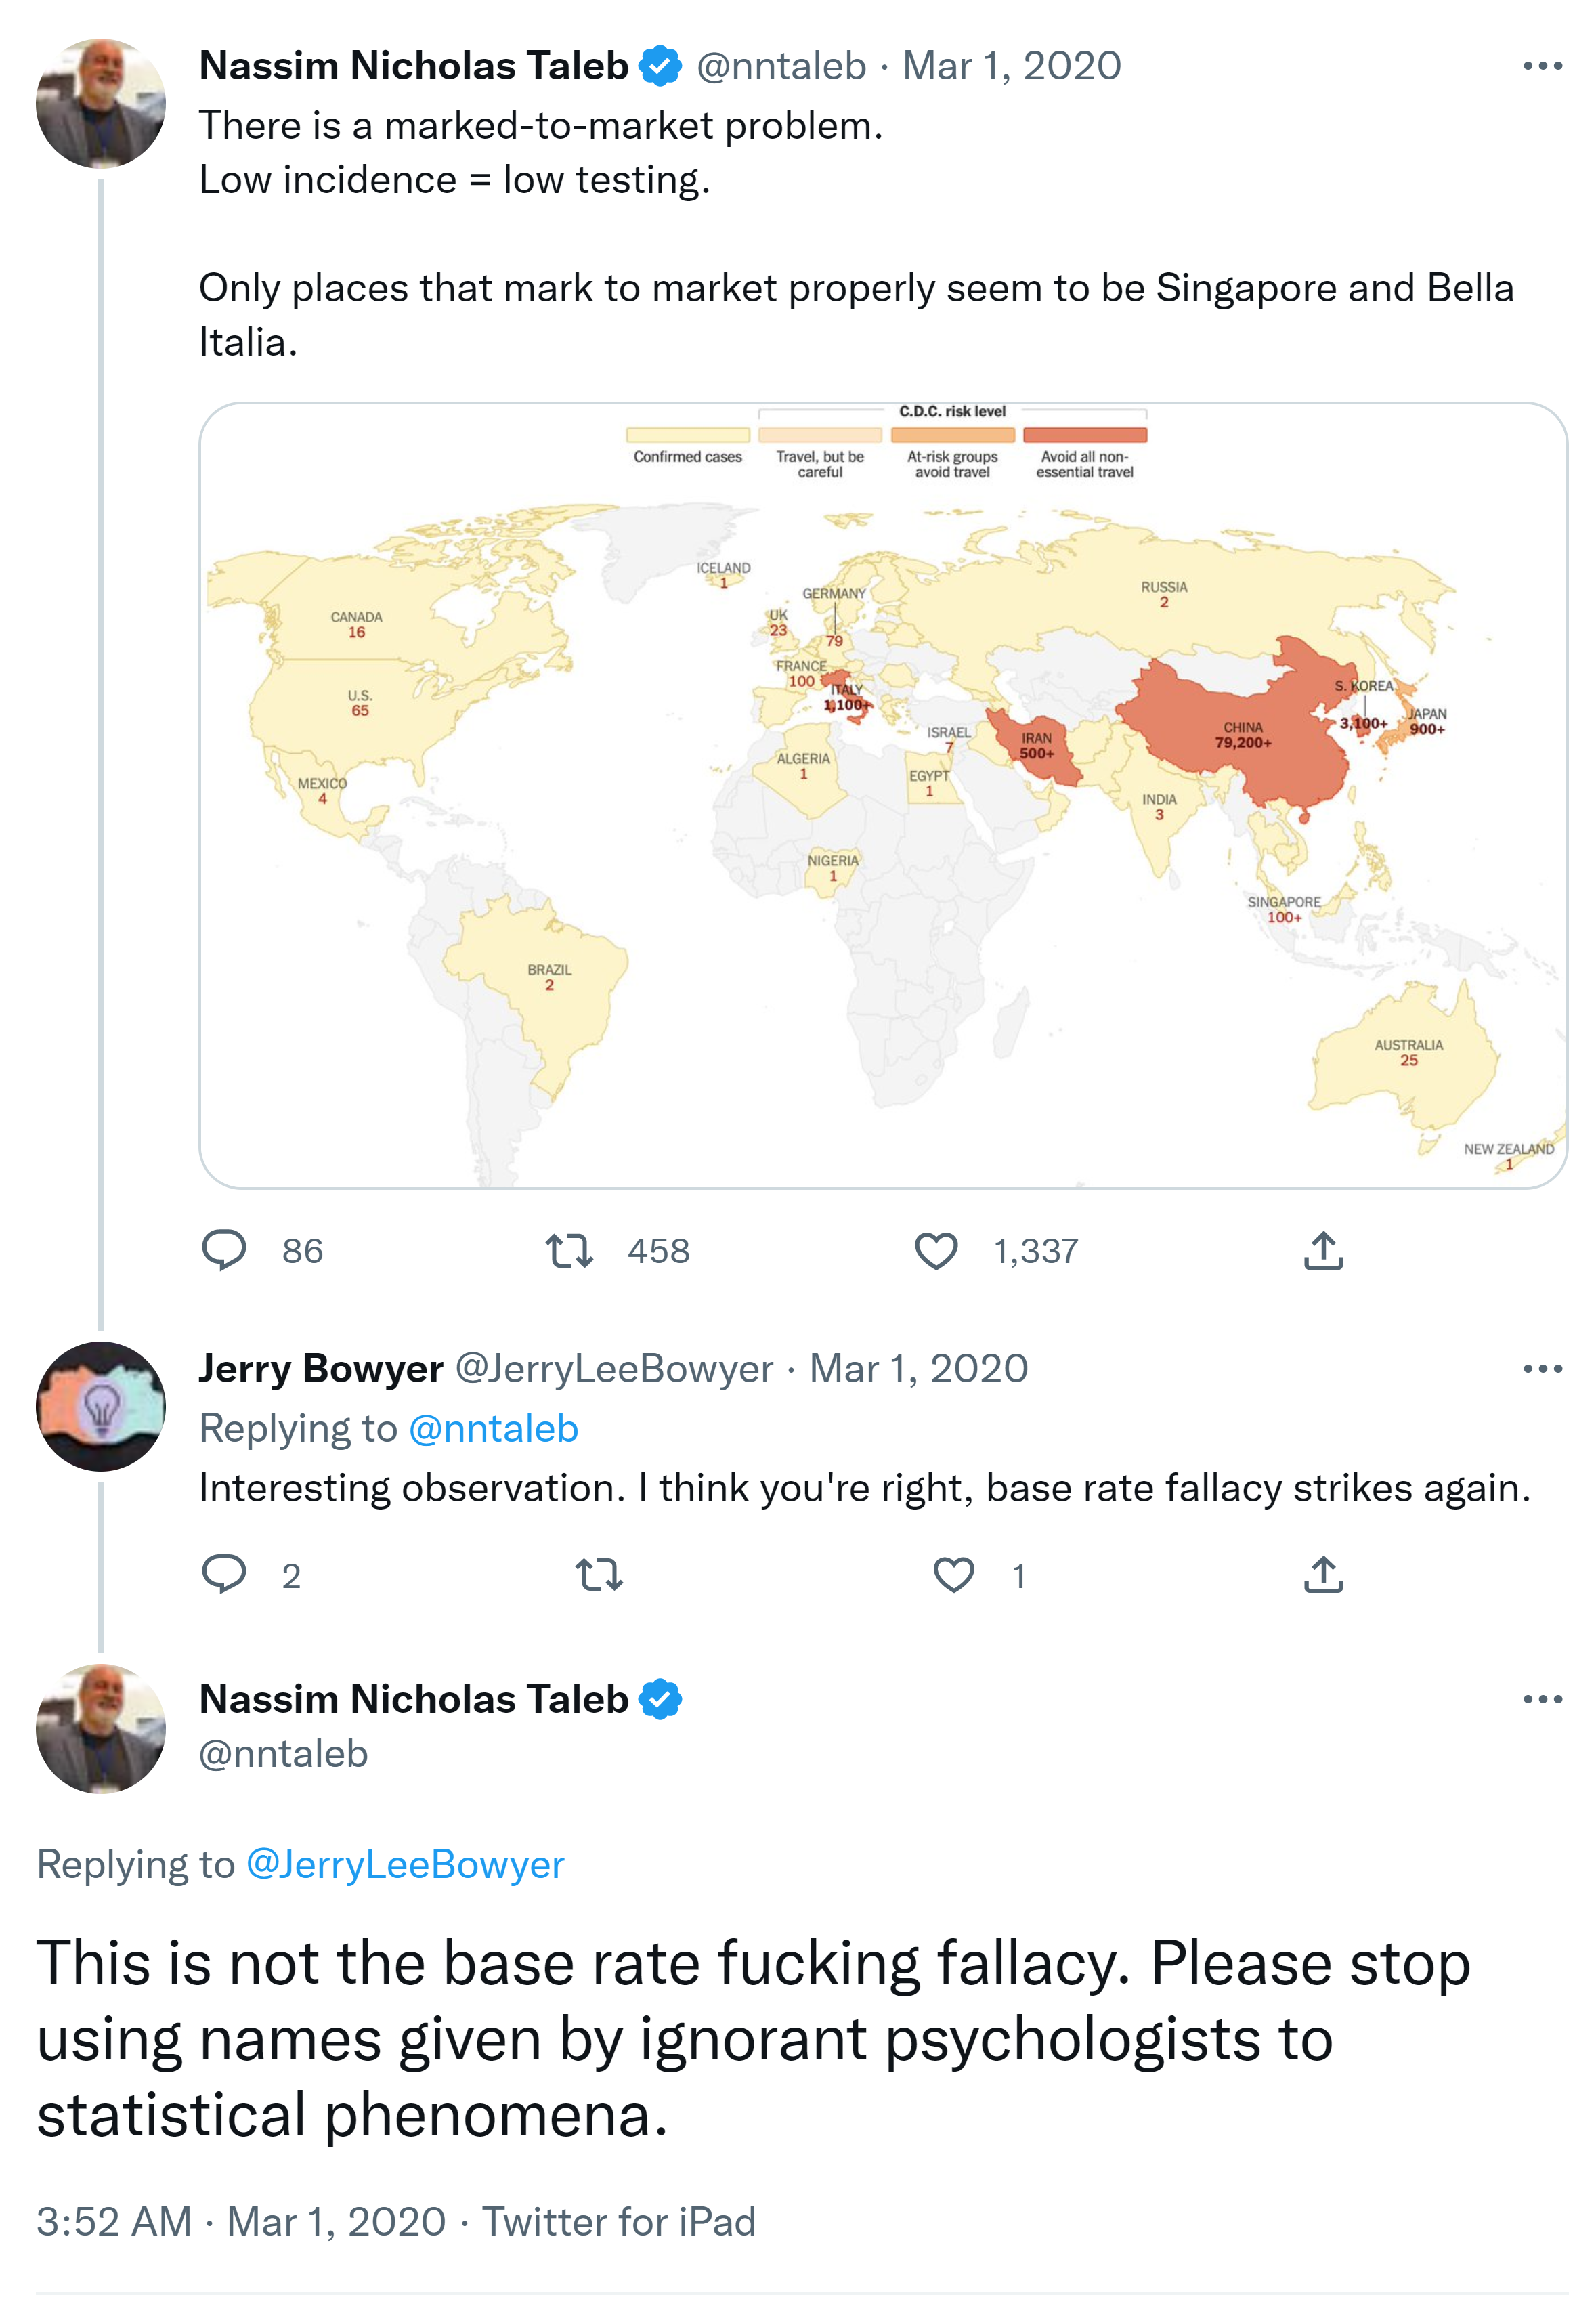Share Taleb's first tweet with the map

click(1323, 1250)
